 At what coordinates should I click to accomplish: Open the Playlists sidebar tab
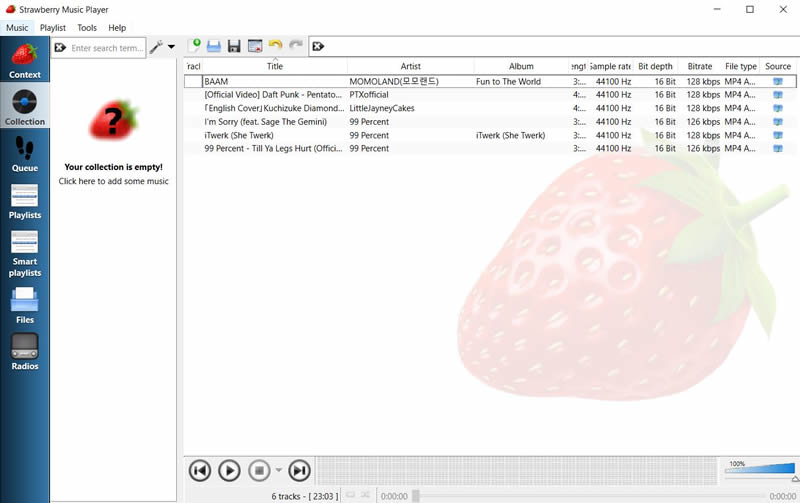(x=24, y=200)
